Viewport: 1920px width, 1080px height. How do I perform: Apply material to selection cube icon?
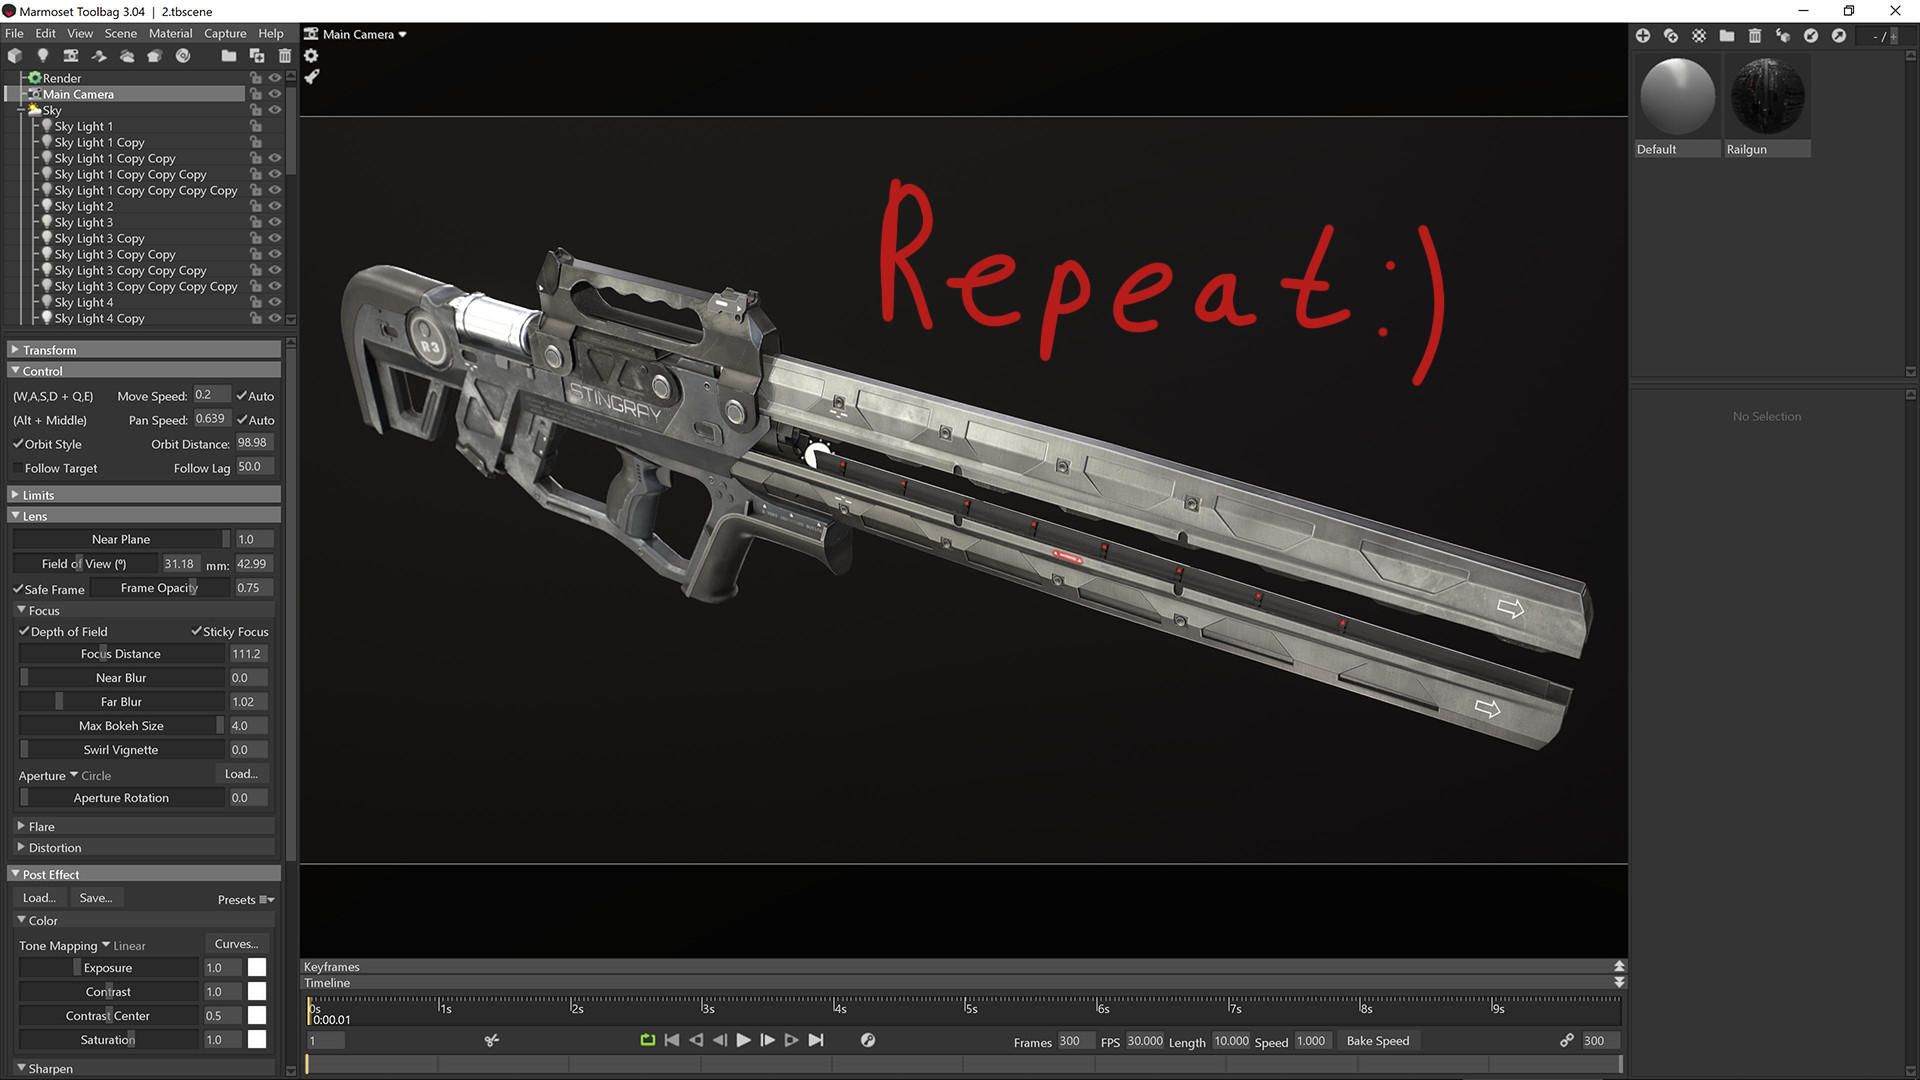(x=1783, y=36)
